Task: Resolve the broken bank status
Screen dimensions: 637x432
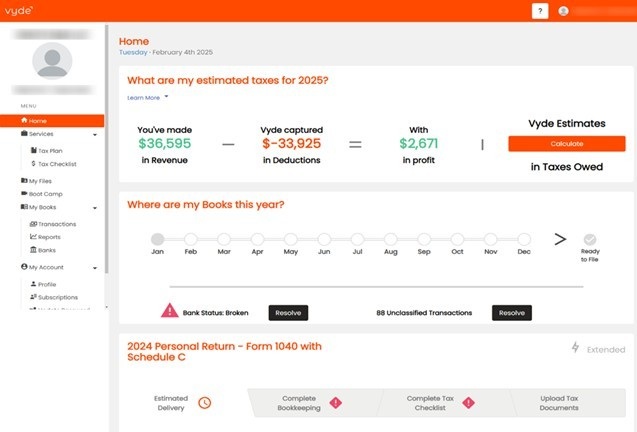Action: [288, 313]
